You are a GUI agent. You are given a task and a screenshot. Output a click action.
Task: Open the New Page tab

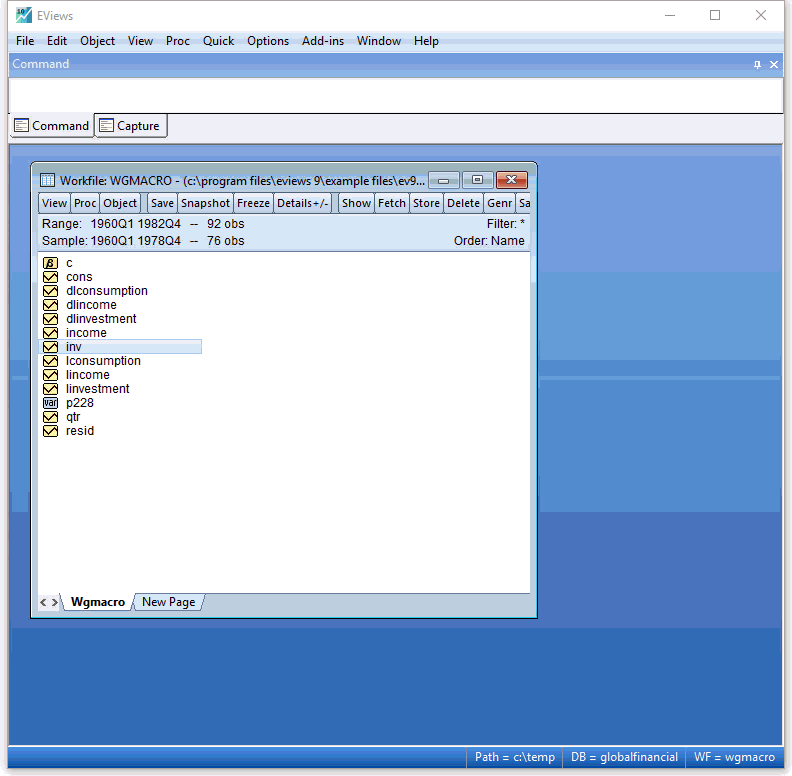coord(168,602)
